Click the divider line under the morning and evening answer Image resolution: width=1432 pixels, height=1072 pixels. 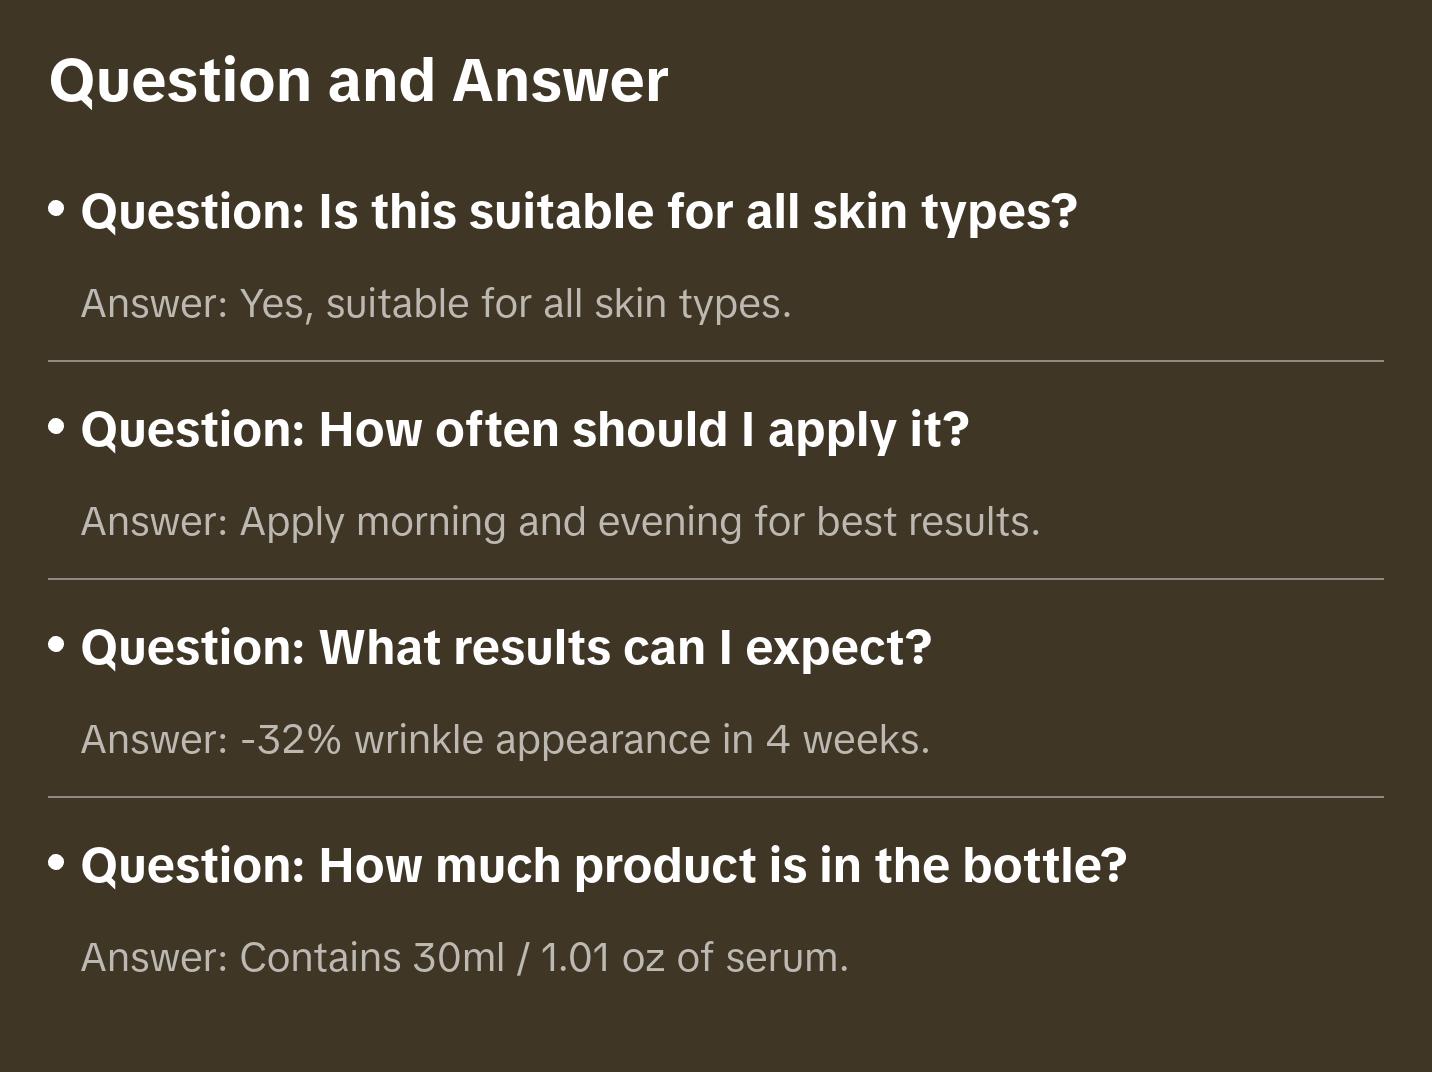(716, 579)
